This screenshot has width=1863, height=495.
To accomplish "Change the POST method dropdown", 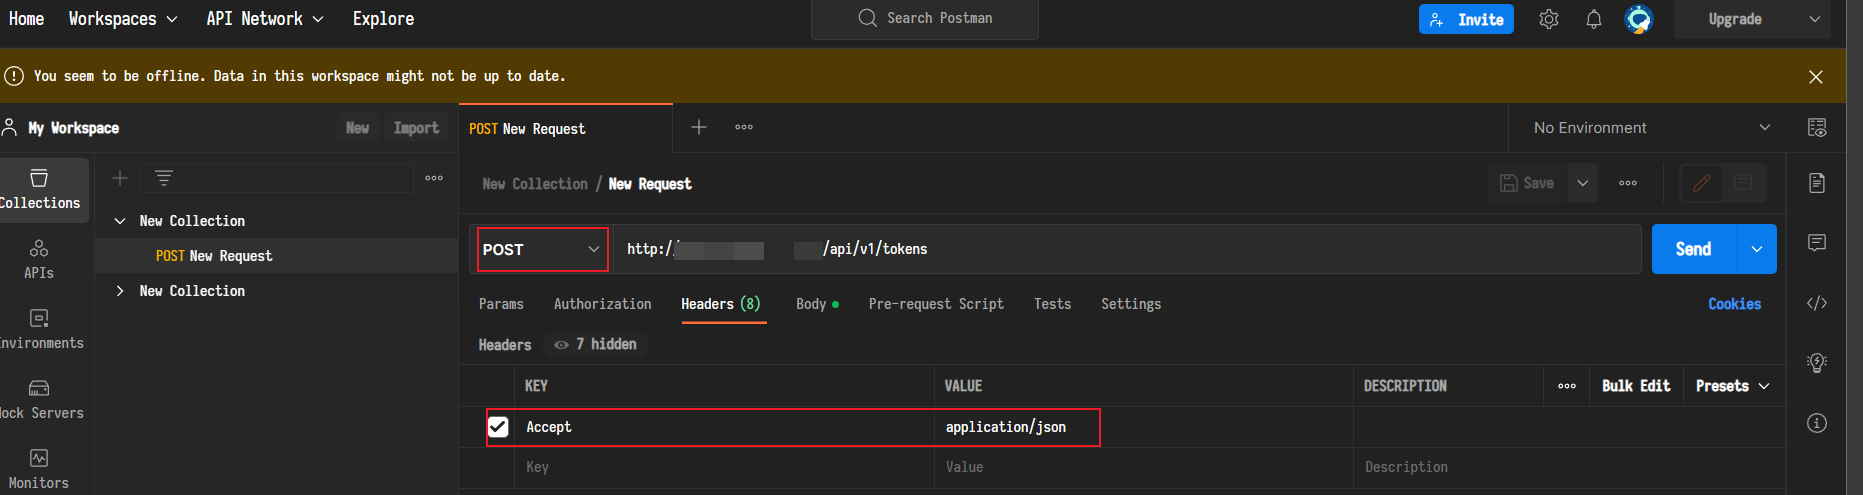I will 540,249.
